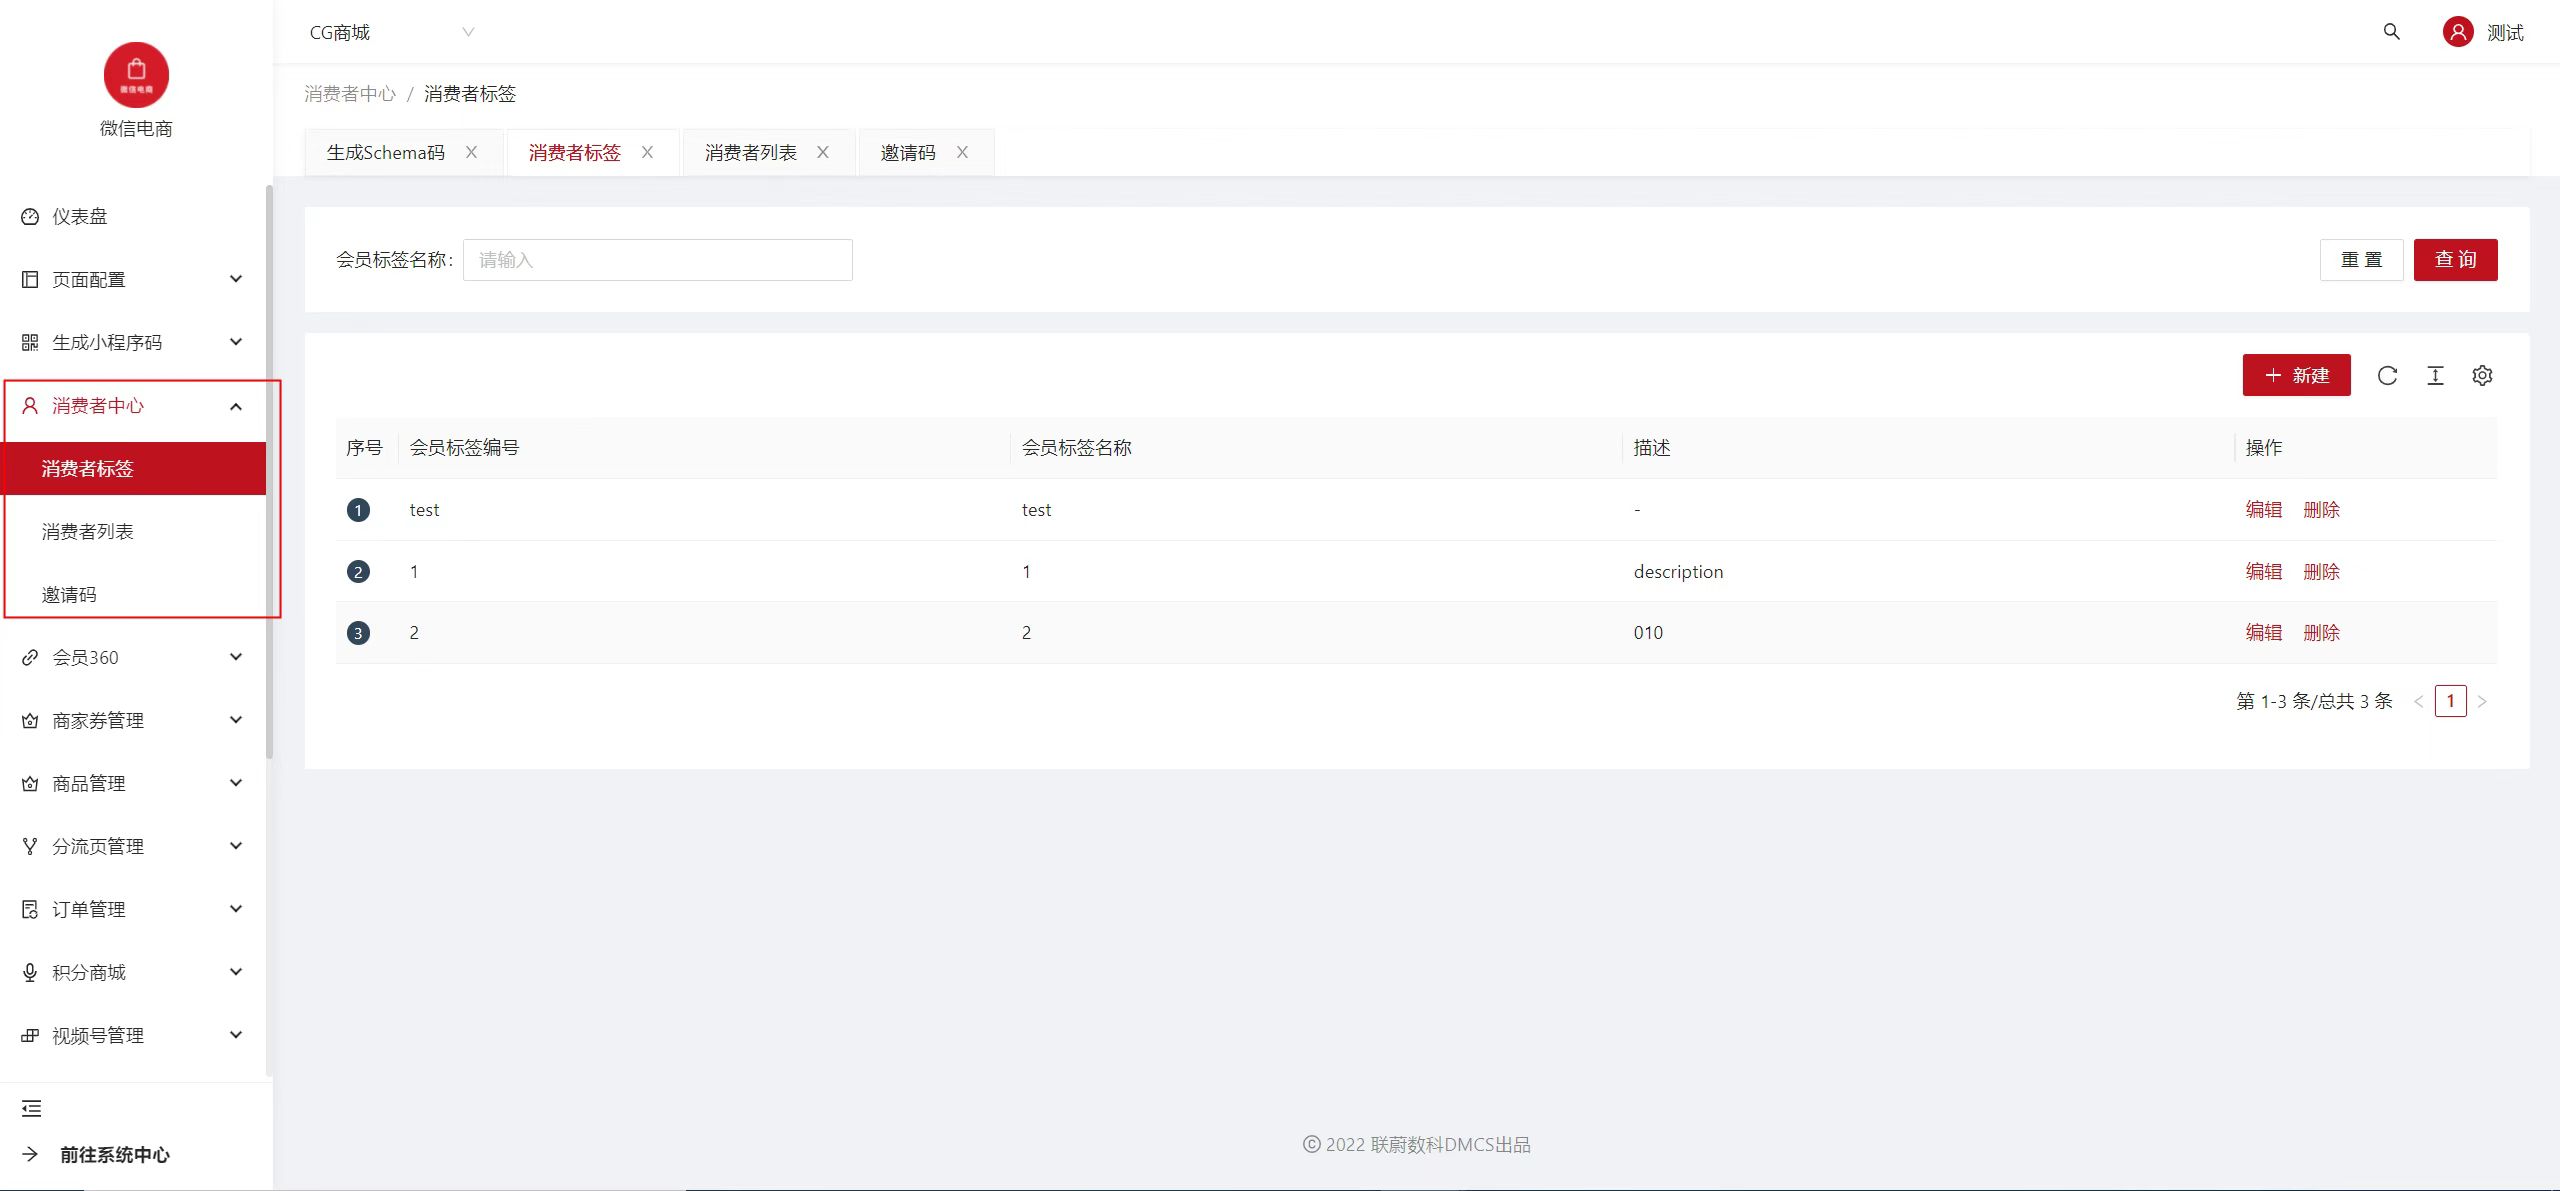Close the 消费者列表 tab
The width and height of the screenshot is (2560, 1191).
pos(823,152)
